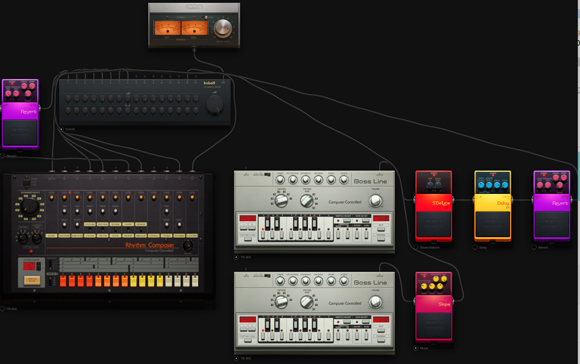Click the right red display on the upper Bass Line
This screenshot has height=364, width=580.
point(381,218)
